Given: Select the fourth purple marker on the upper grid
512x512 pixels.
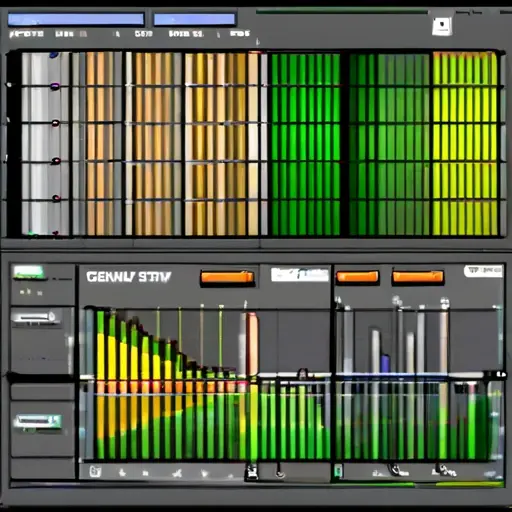Looking at the screenshot, I should [56, 161].
